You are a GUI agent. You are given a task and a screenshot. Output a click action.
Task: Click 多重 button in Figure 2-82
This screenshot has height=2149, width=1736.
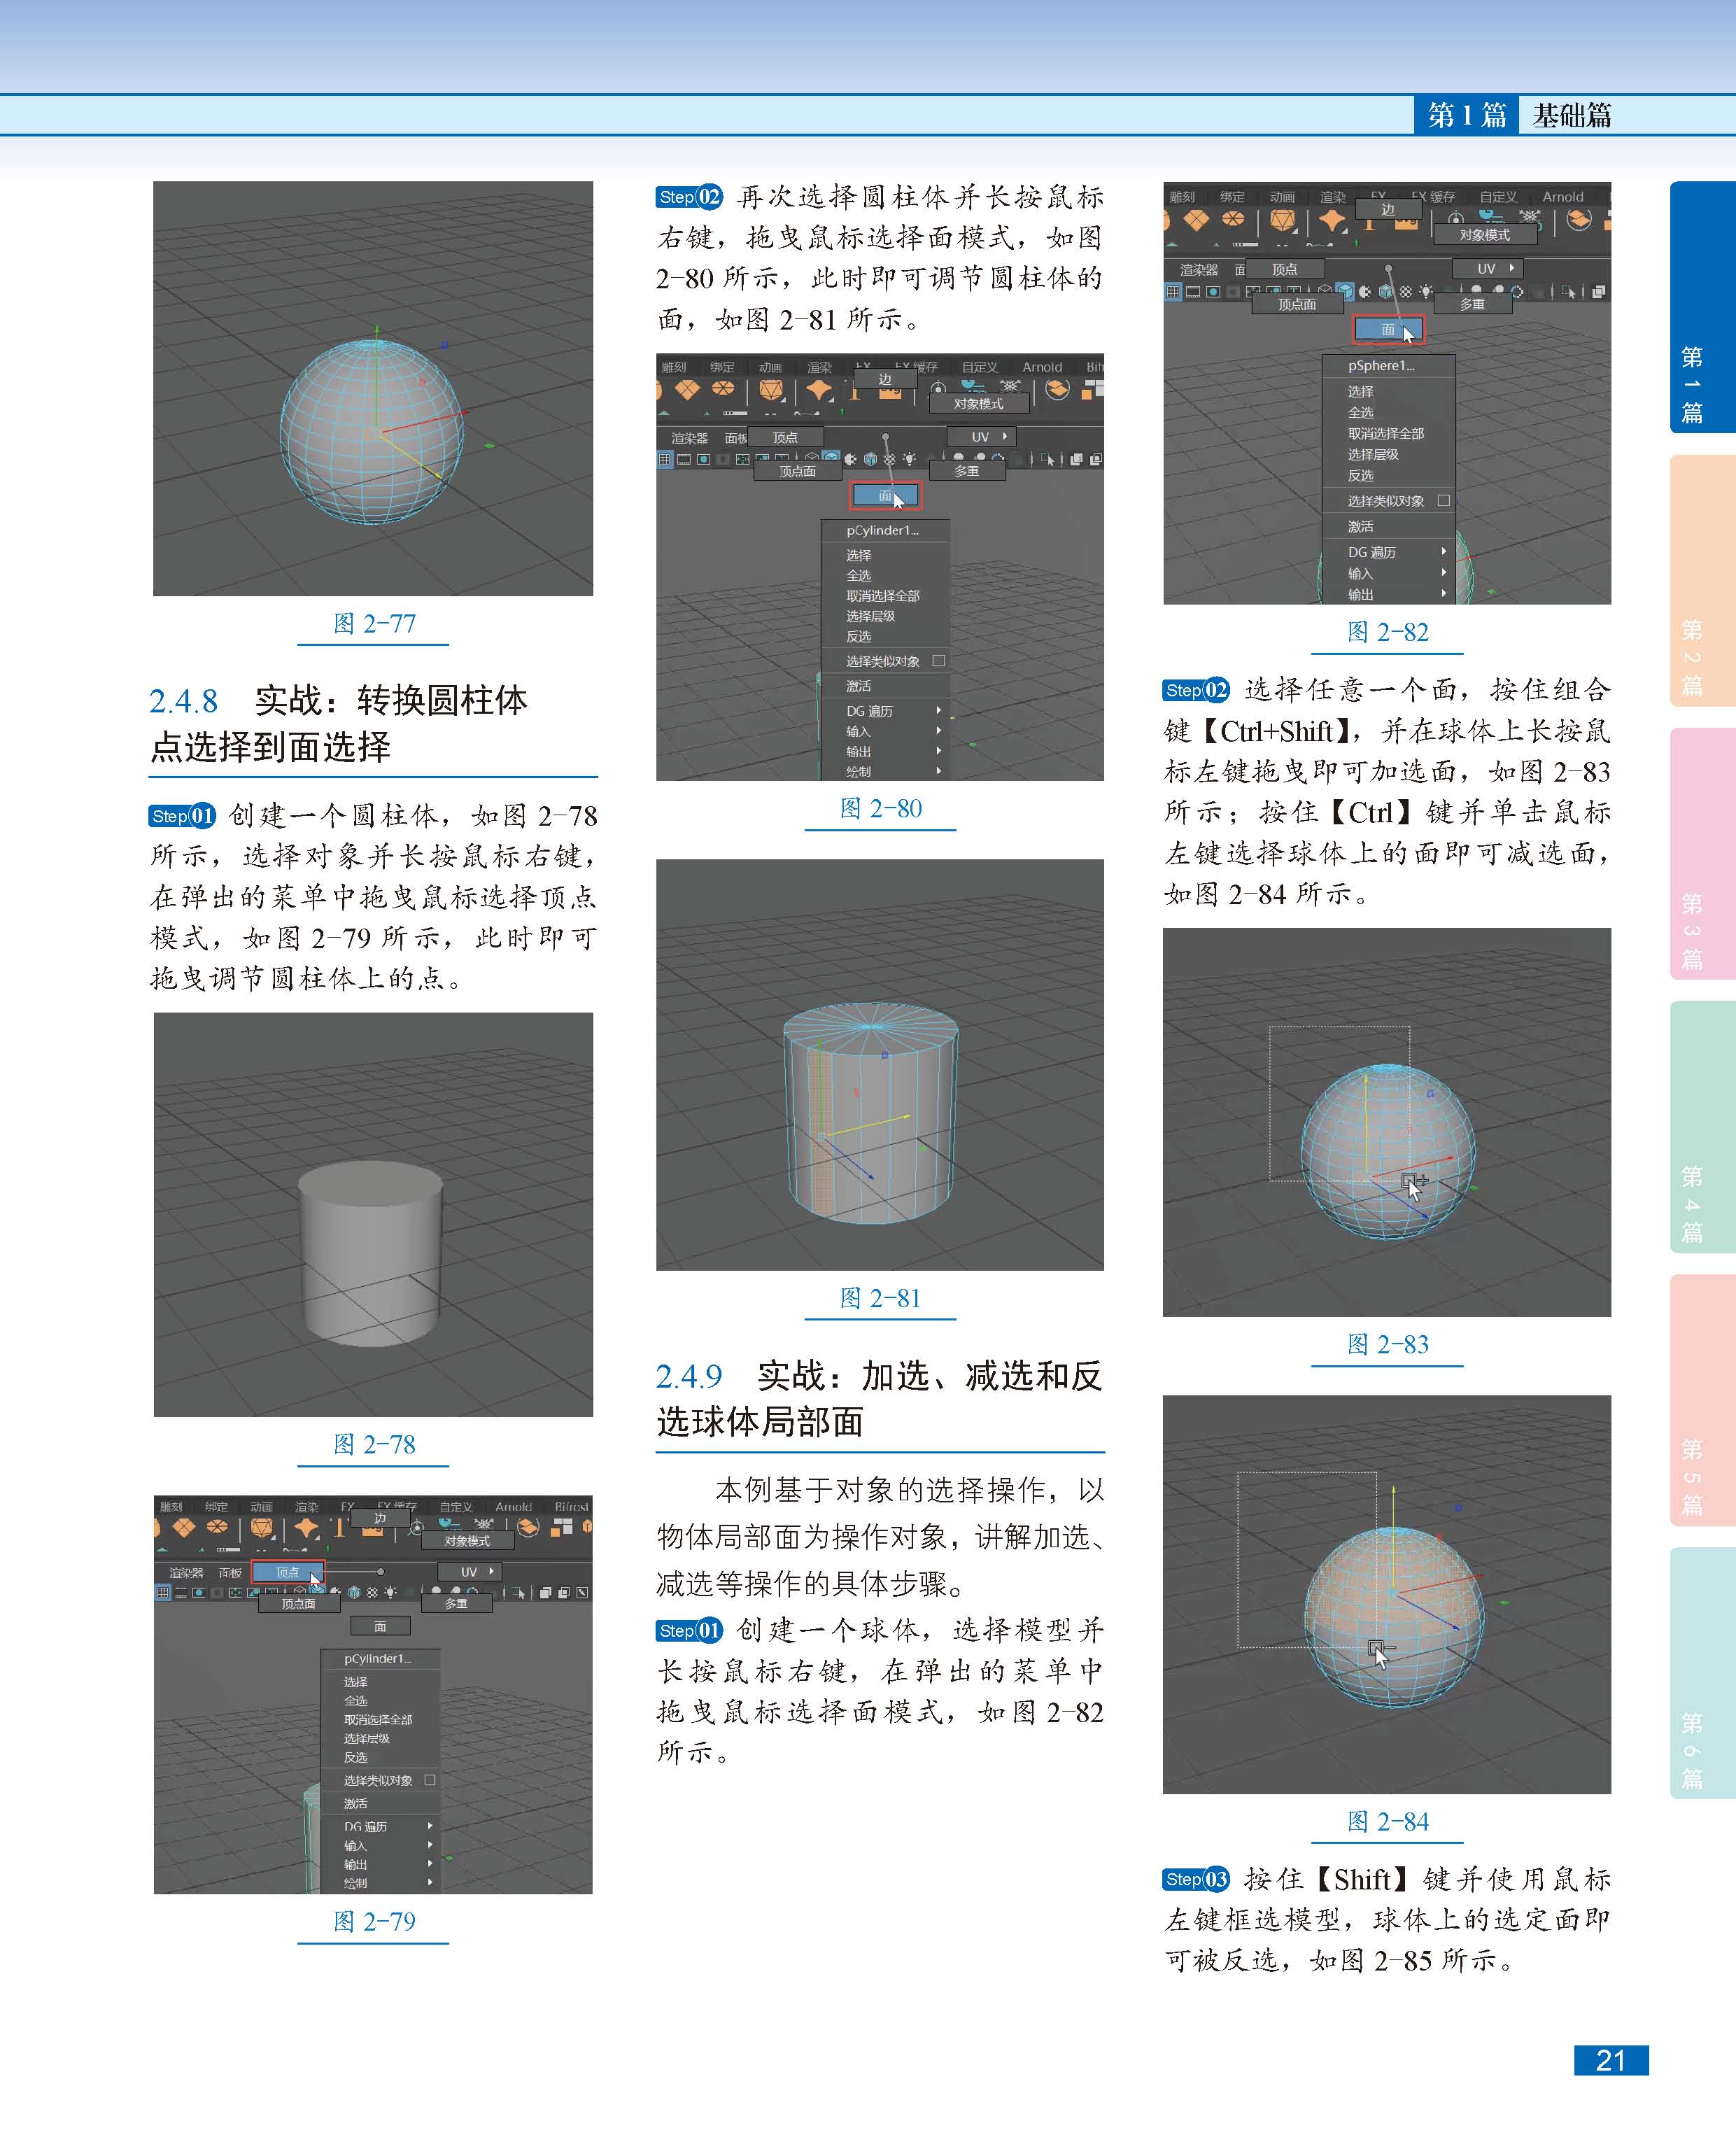(x=1473, y=304)
